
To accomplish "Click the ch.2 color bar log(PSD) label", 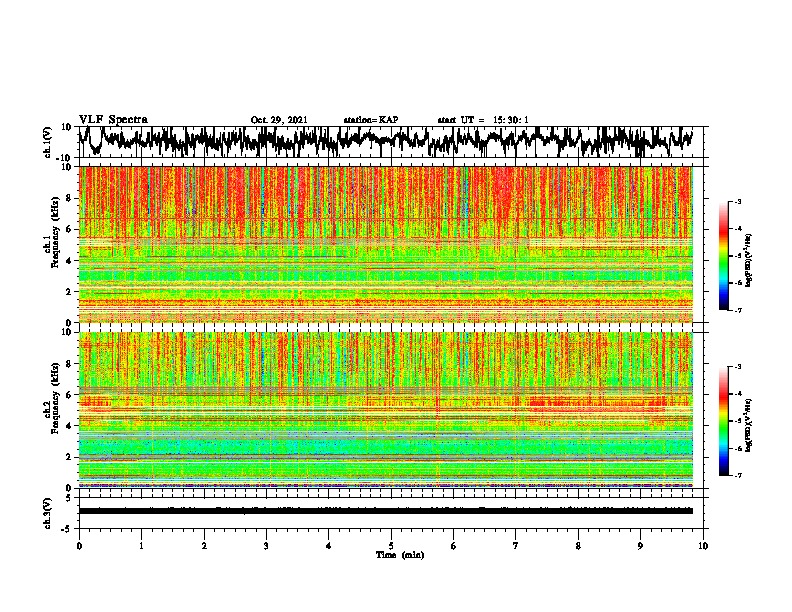I will pyautogui.click(x=749, y=425).
